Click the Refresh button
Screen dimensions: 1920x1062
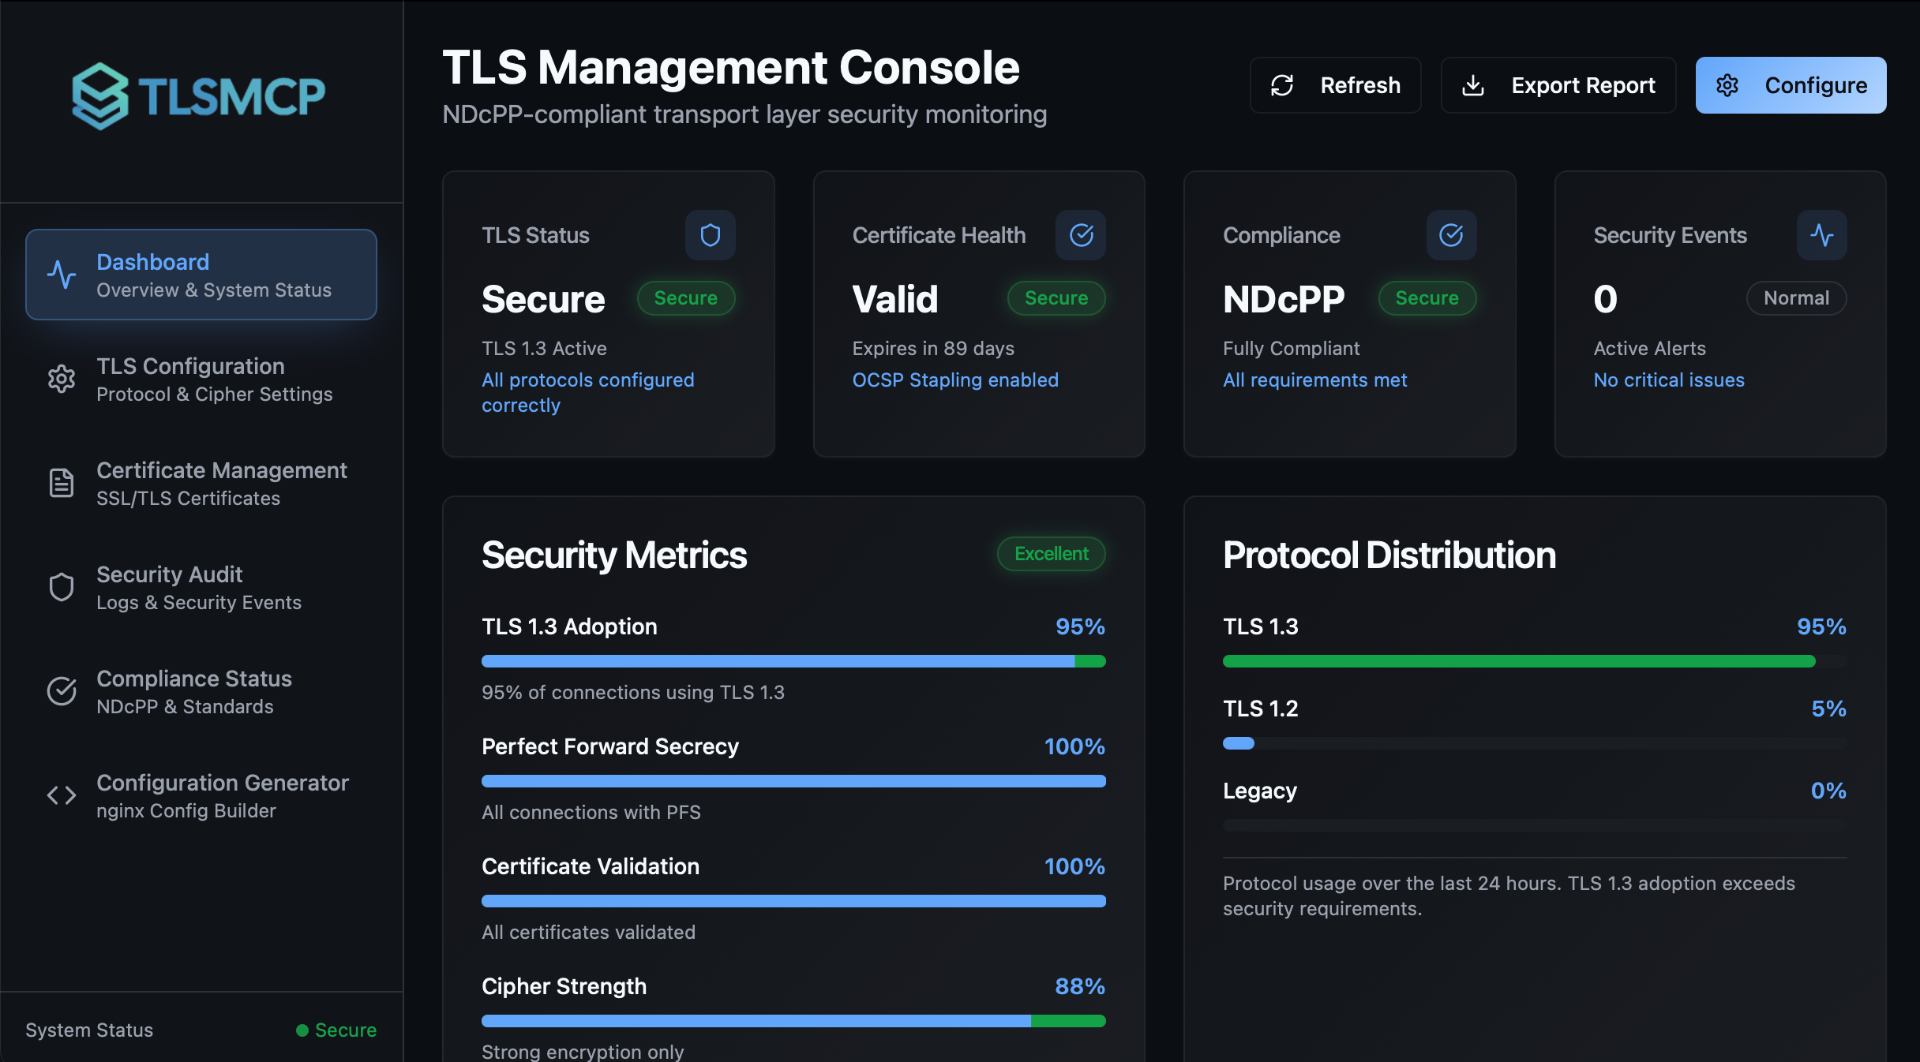tap(1335, 85)
